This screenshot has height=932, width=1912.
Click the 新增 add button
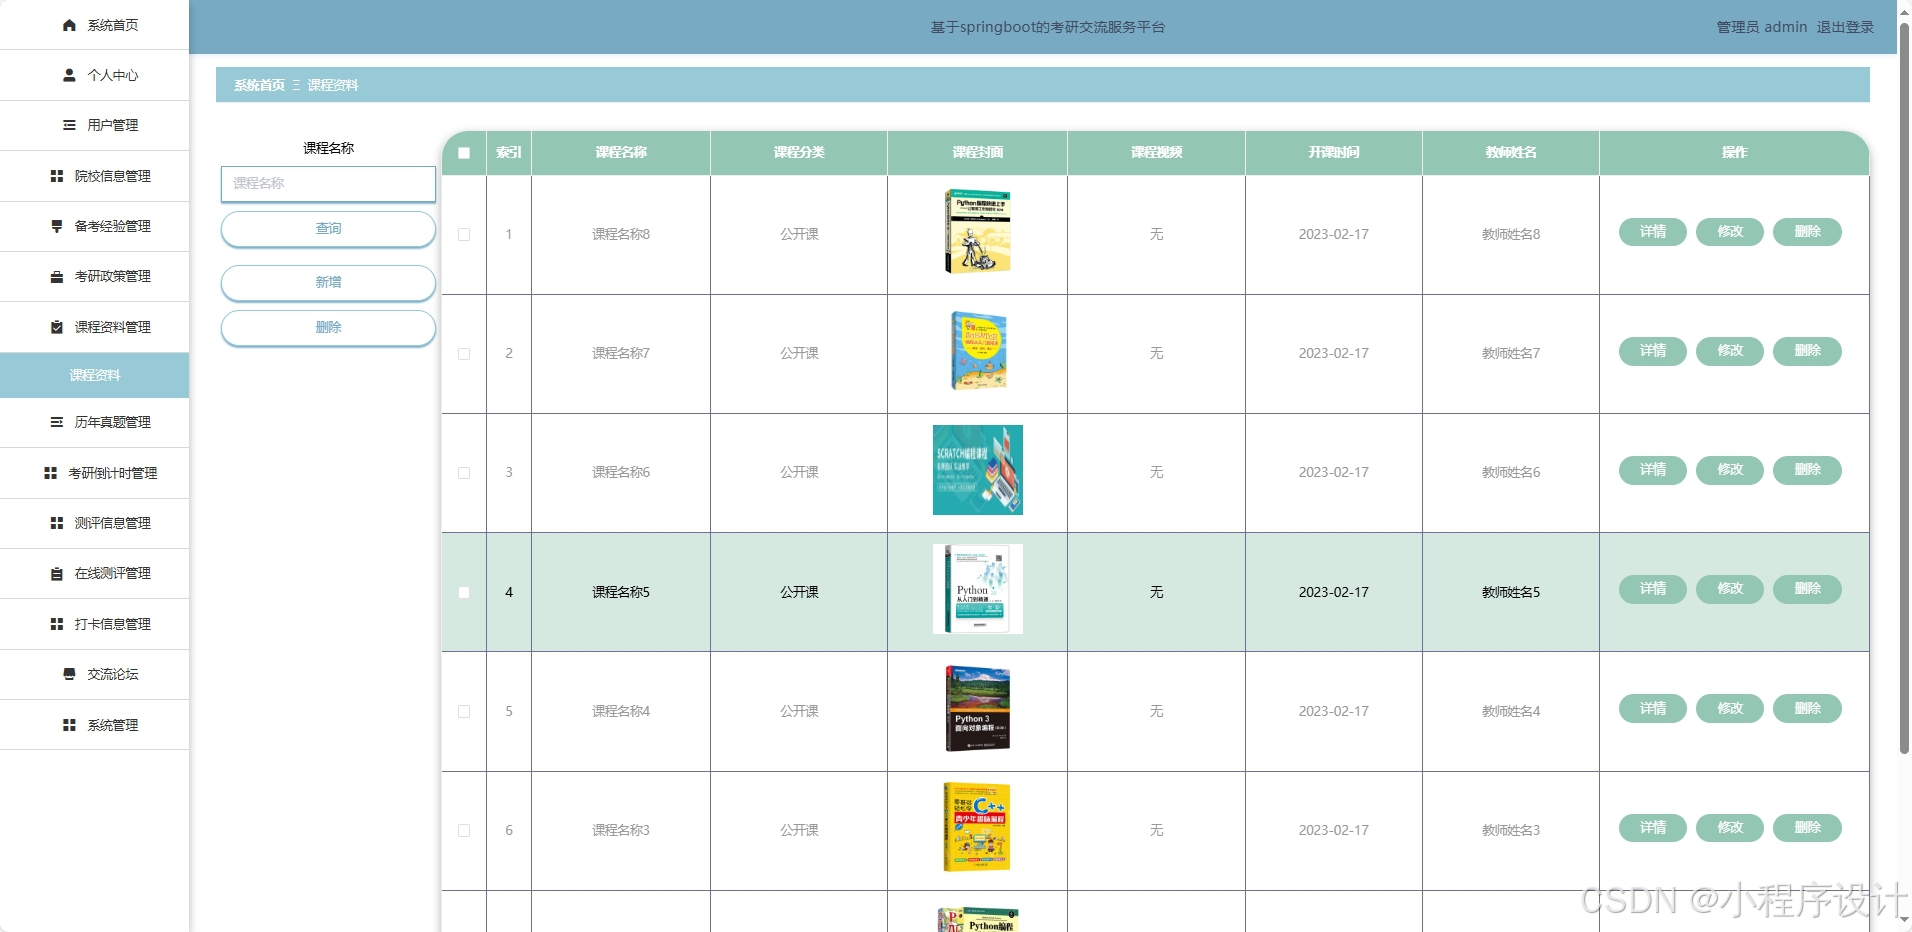[328, 283]
